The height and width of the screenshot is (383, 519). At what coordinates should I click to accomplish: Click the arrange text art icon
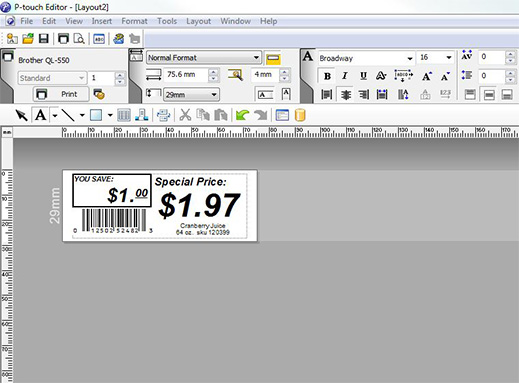click(142, 115)
